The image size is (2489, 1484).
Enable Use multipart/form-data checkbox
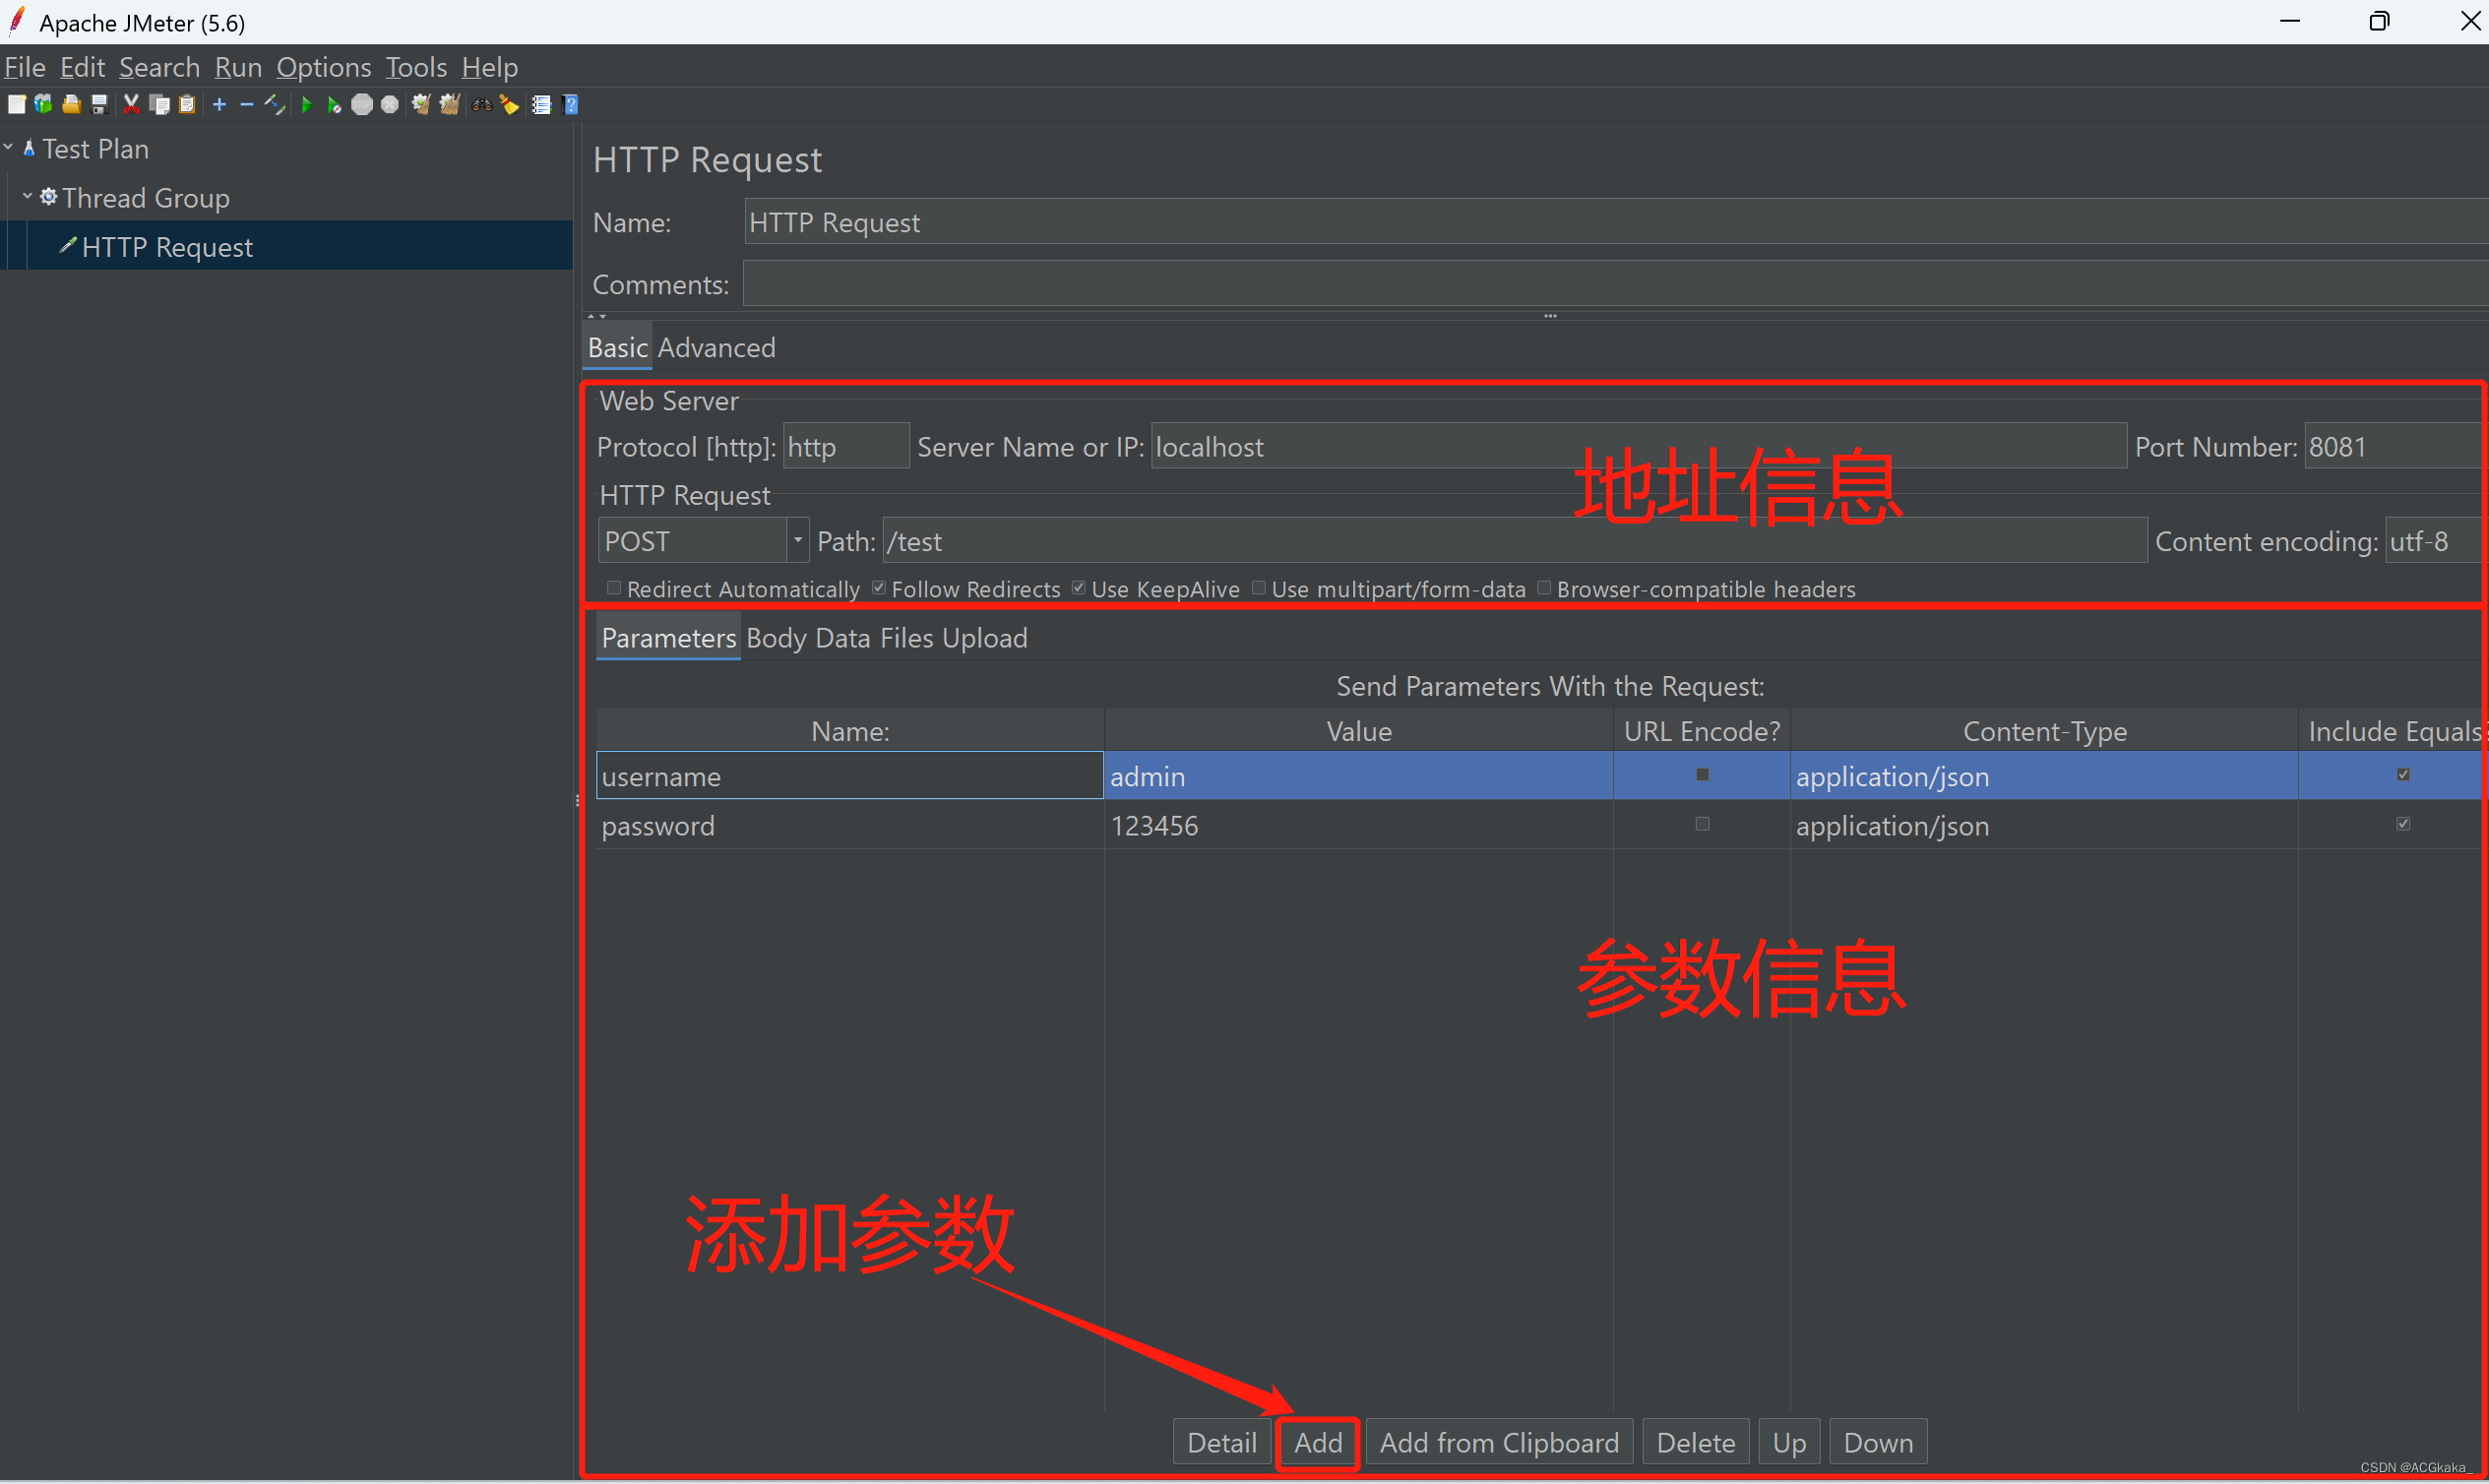[1258, 588]
